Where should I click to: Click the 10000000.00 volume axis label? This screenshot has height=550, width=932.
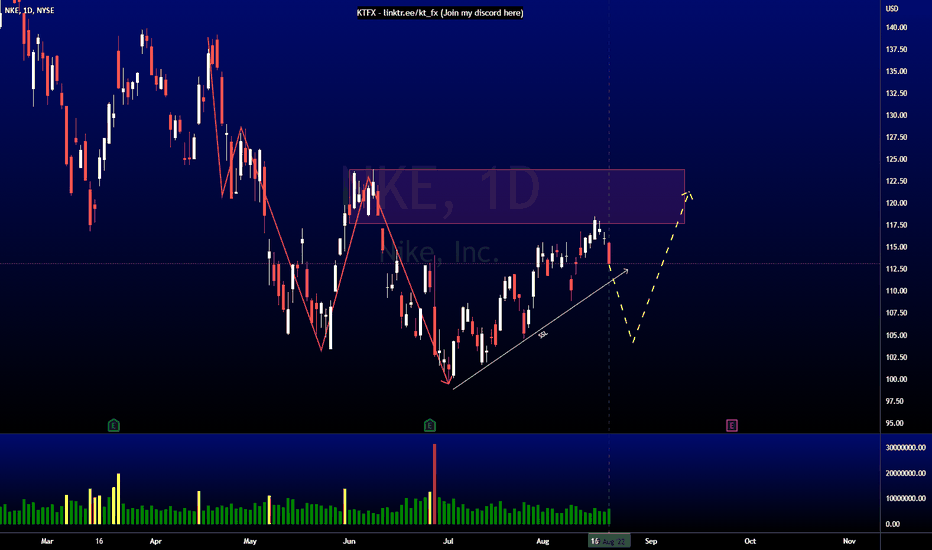[x=905, y=498]
